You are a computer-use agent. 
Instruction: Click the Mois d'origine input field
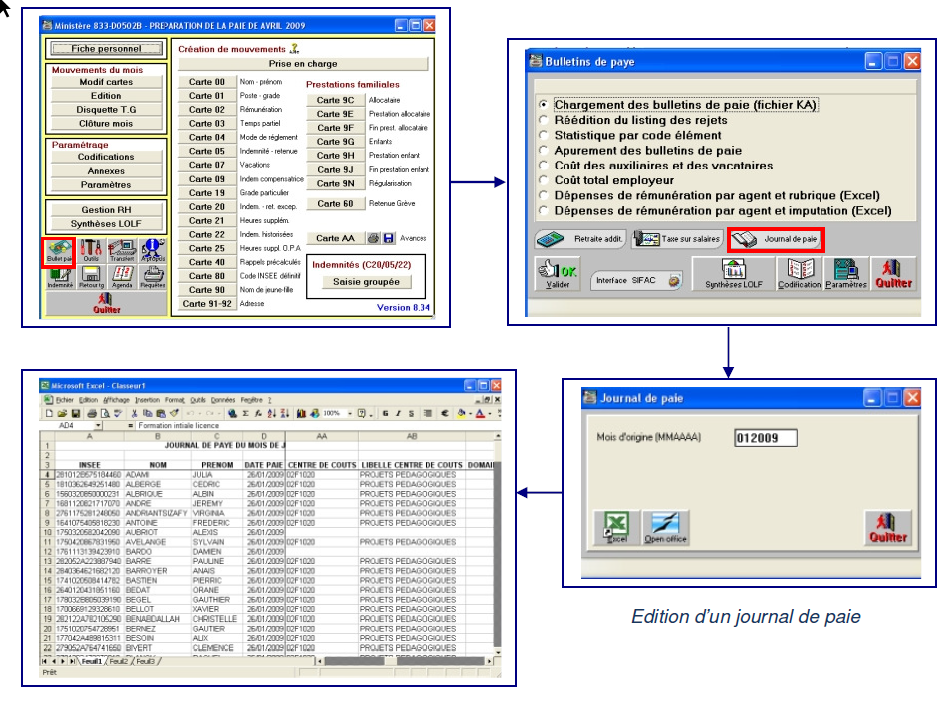(765, 438)
